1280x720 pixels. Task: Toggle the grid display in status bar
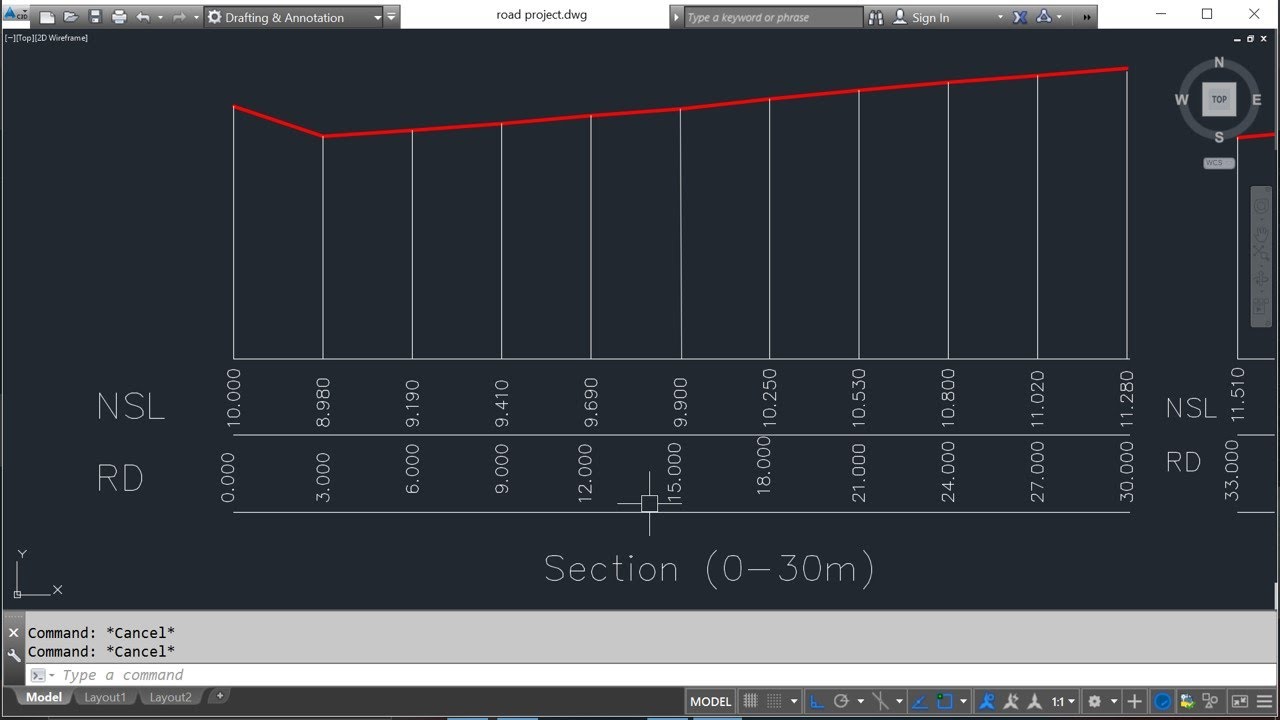click(x=750, y=702)
